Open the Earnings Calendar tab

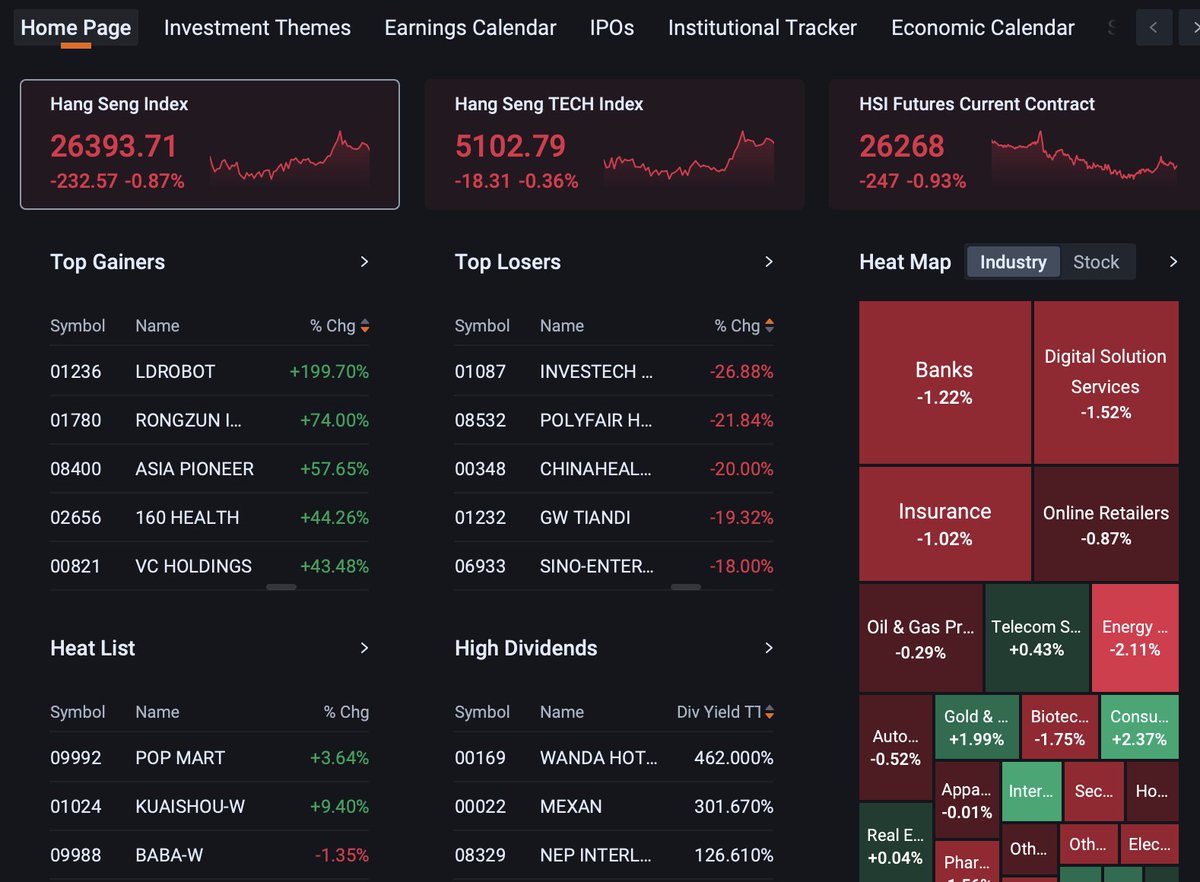coord(470,28)
